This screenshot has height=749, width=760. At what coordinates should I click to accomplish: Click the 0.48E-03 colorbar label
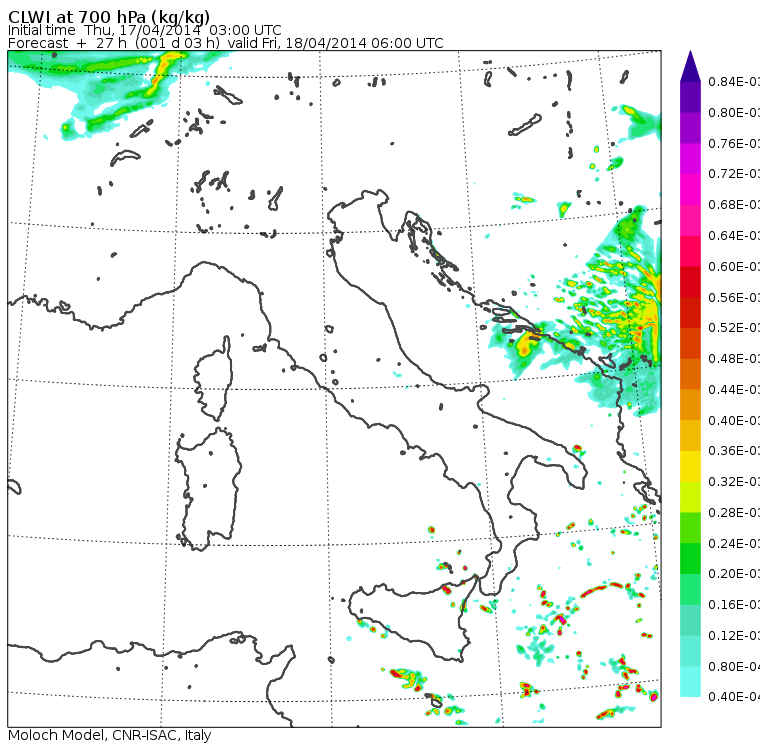coord(734,359)
